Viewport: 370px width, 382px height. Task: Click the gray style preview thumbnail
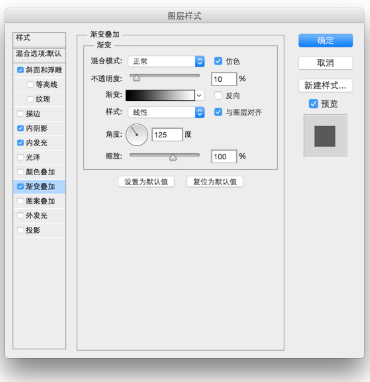(325, 136)
